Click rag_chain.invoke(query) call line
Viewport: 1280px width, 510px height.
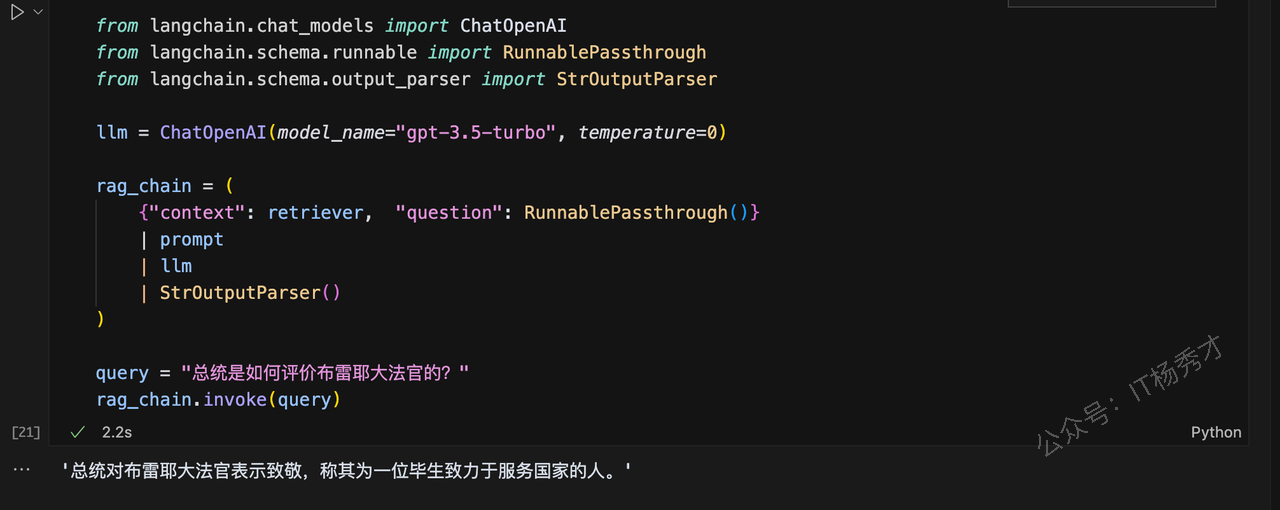[219, 399]
